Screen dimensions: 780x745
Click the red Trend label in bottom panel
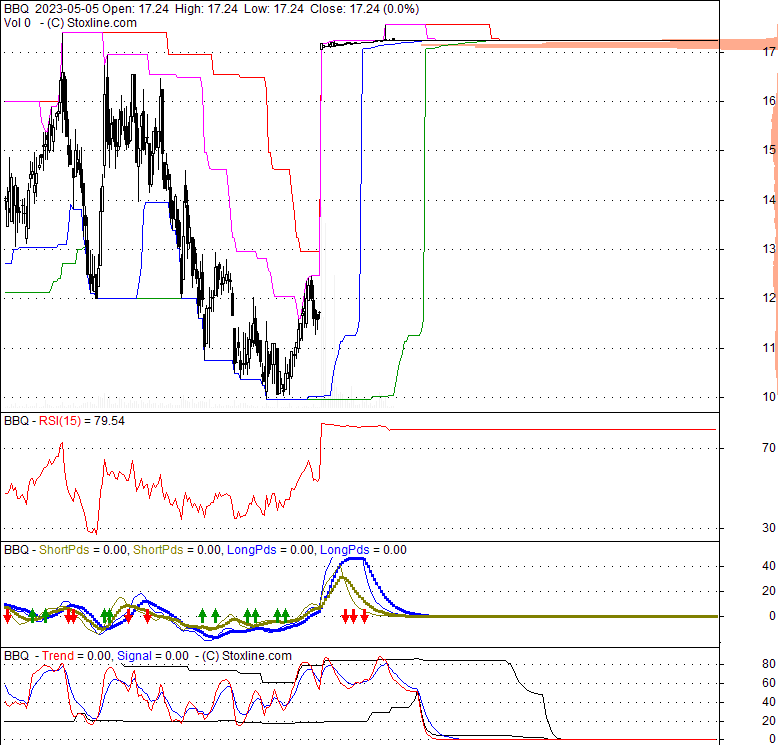[58, 656]
